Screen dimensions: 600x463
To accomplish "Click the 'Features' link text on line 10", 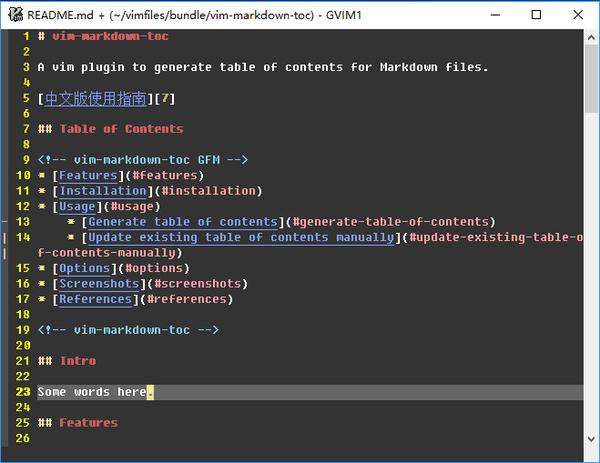I will pyautogui.click(x=88, y=176).
